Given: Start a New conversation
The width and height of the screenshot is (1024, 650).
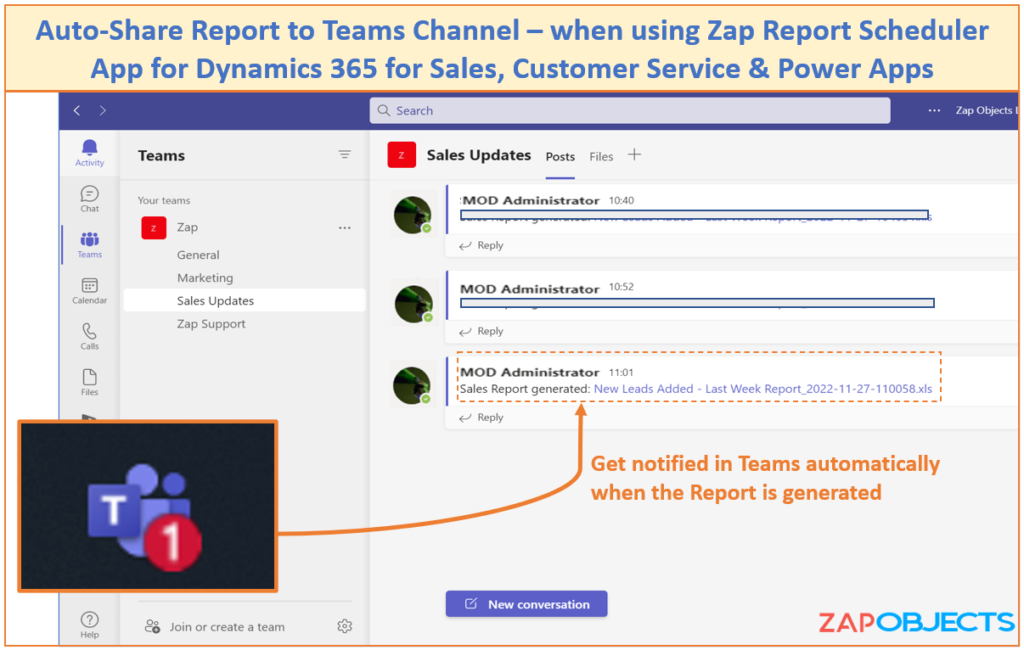Looking at the screenshot, I should pos(526,604).
